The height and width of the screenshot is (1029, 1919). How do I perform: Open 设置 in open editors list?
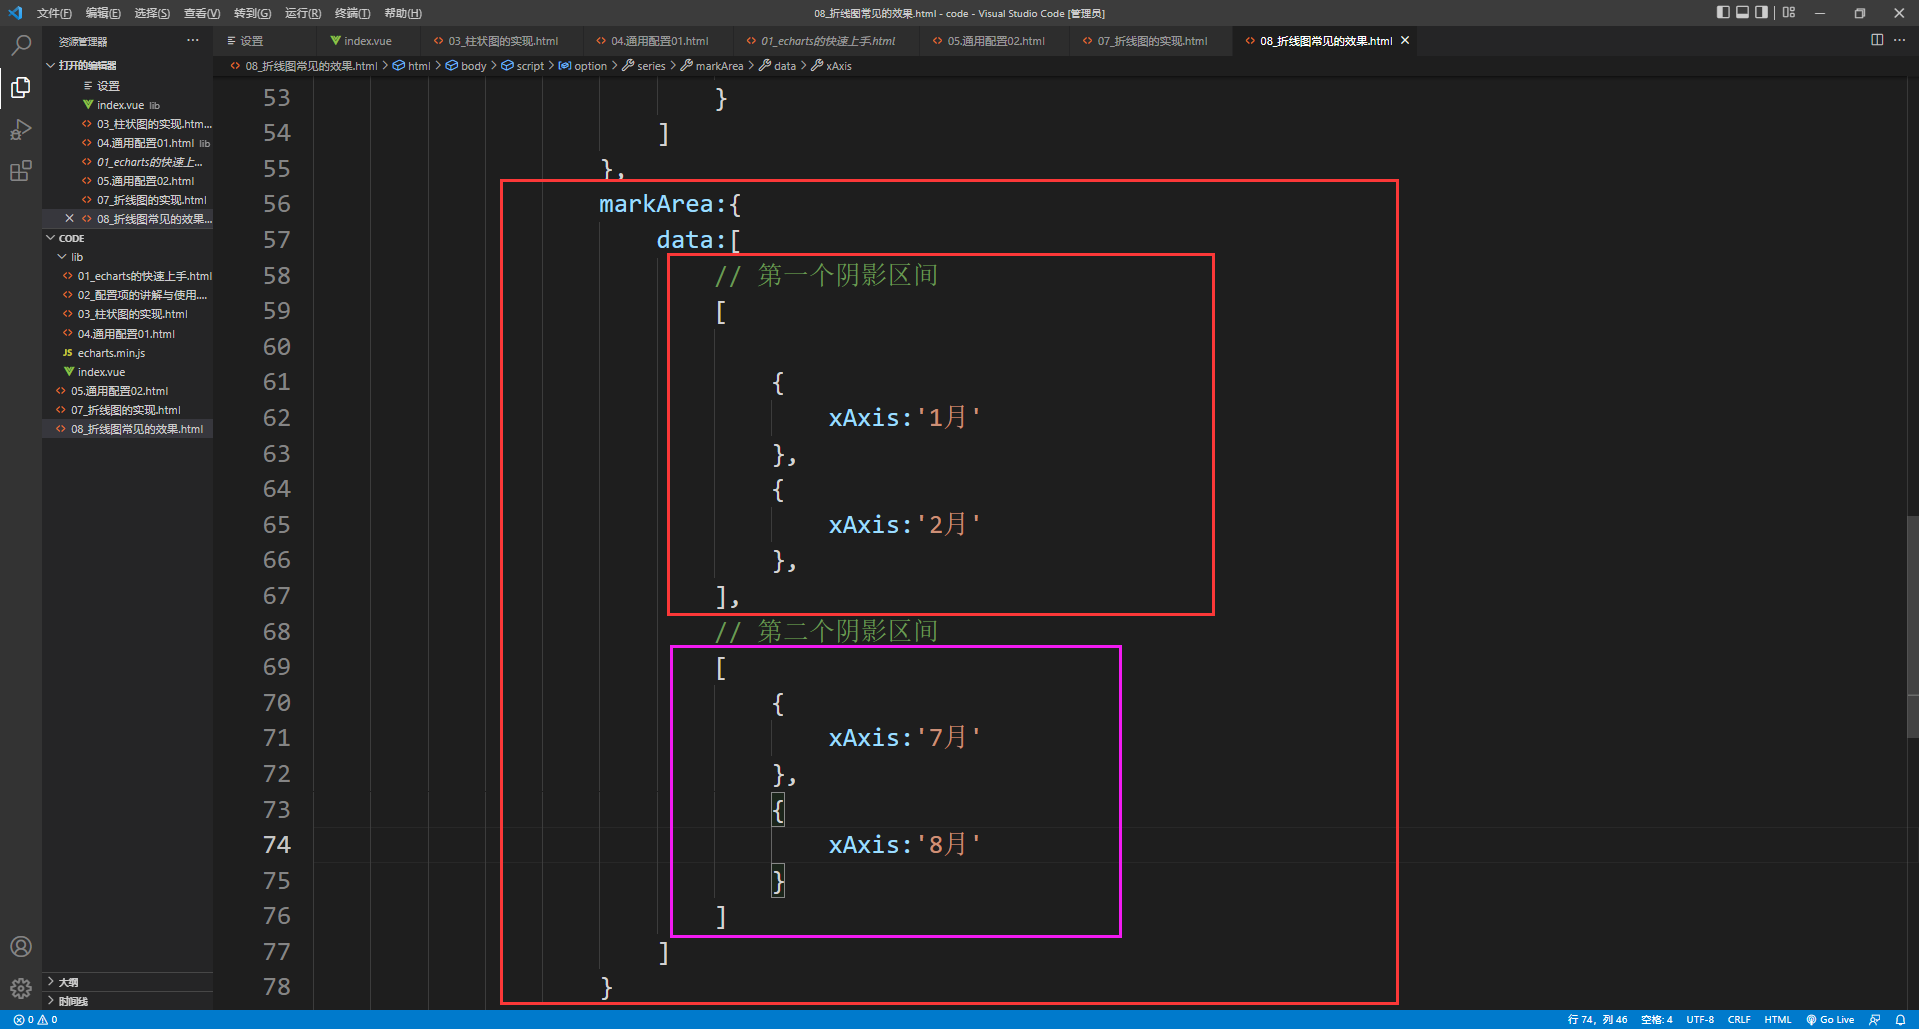tap(108, 86)
